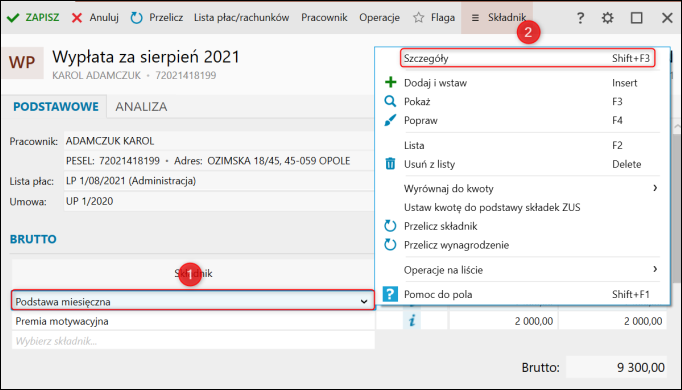The height and width of the screenshot is (390, 682).
Task: Open the Składnik hamburger menu
Action: click(498, 18)
